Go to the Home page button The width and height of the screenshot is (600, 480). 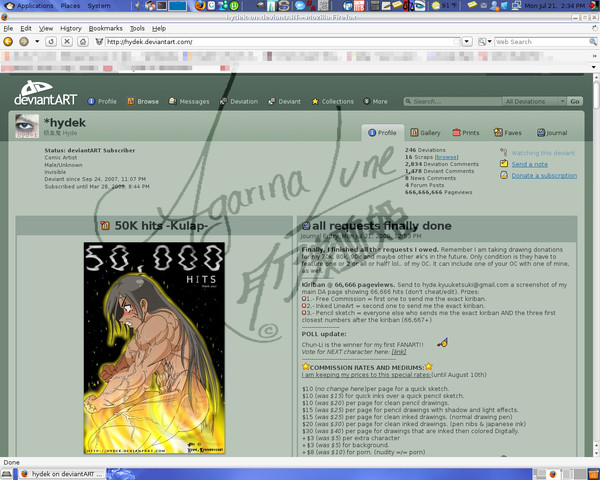83,41
